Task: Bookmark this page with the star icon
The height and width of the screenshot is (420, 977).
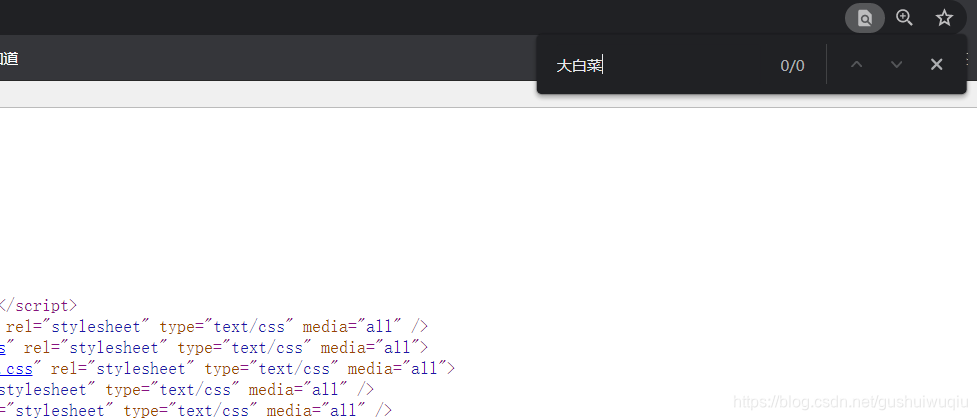Action: [944, 17]
